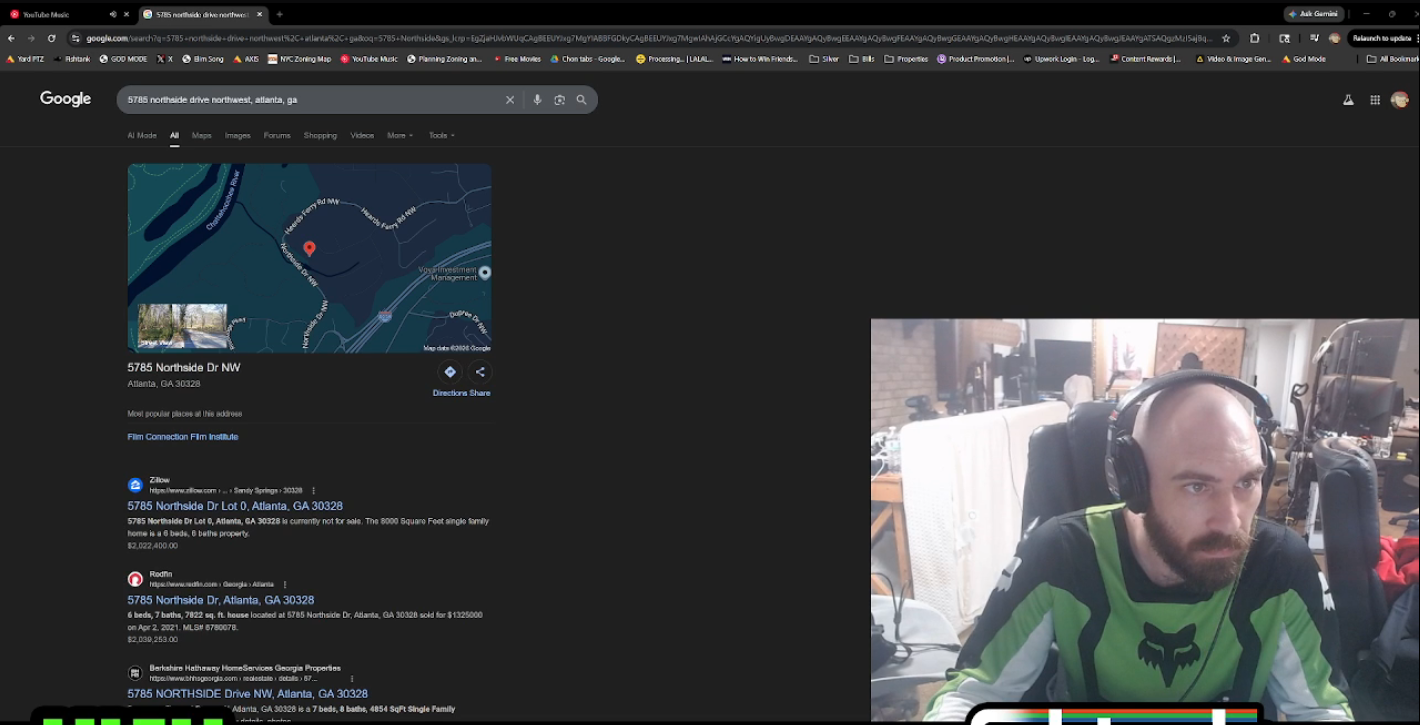The height and width of the screenshot is (725, 1420).
Task: Select the Shopping search tab
Action: (320, 135)
